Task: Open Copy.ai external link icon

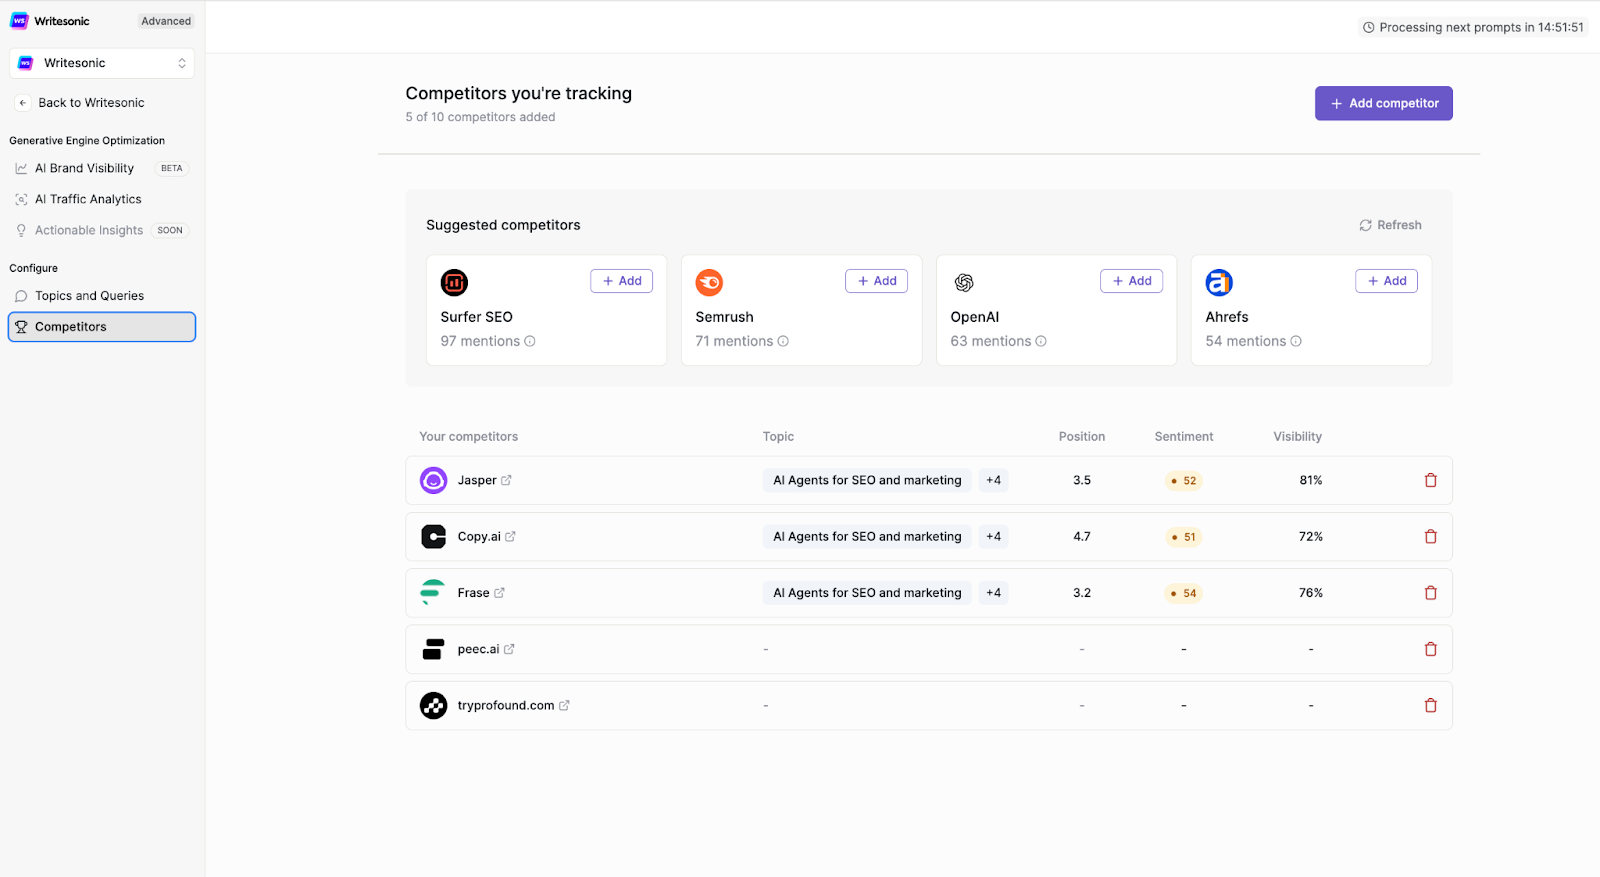Action: [x=510, y=536]
